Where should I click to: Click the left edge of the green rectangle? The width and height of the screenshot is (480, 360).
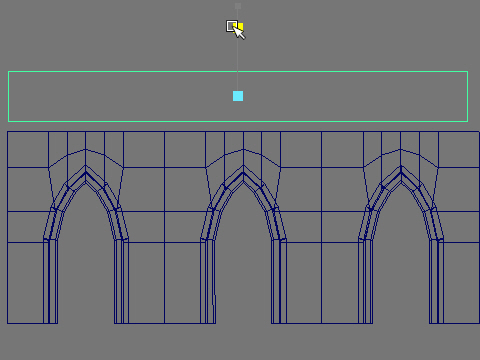(8, 96)
